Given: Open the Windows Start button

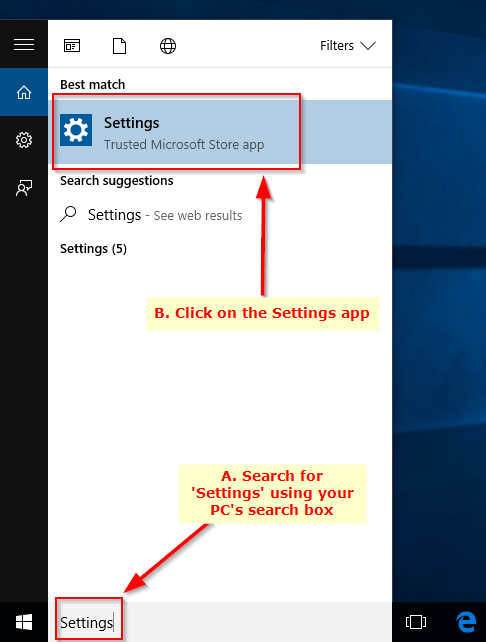Looking at the screenshot, I should (24, 622).
